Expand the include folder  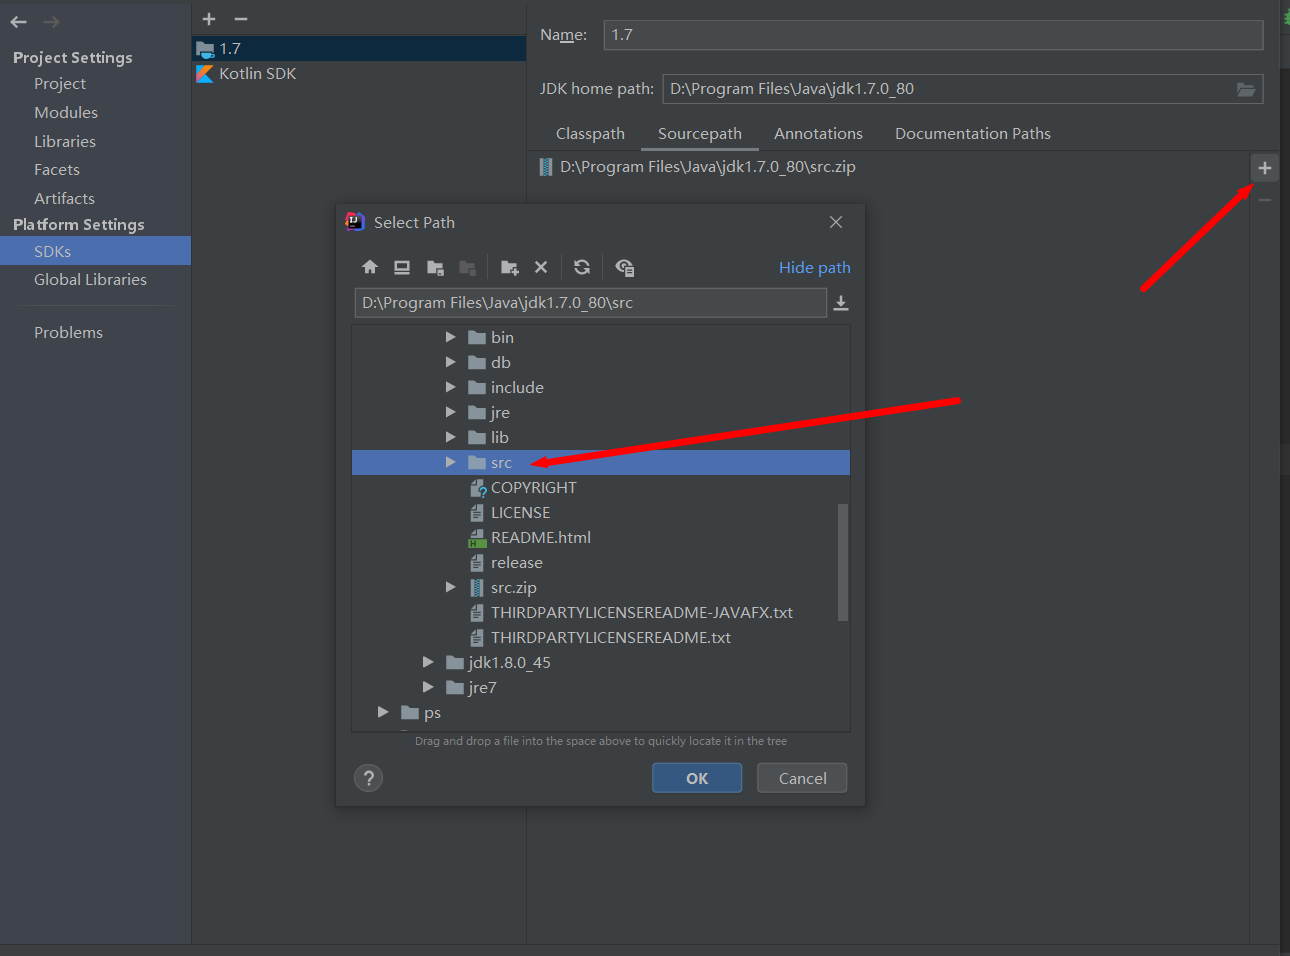(x=450, y=387)
